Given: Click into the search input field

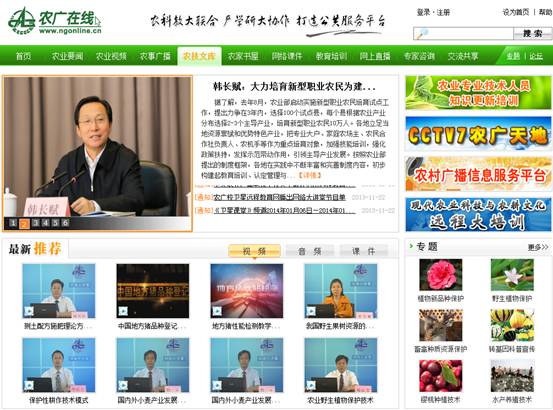Looking at the screenshot, I should (x=470, y=34).
